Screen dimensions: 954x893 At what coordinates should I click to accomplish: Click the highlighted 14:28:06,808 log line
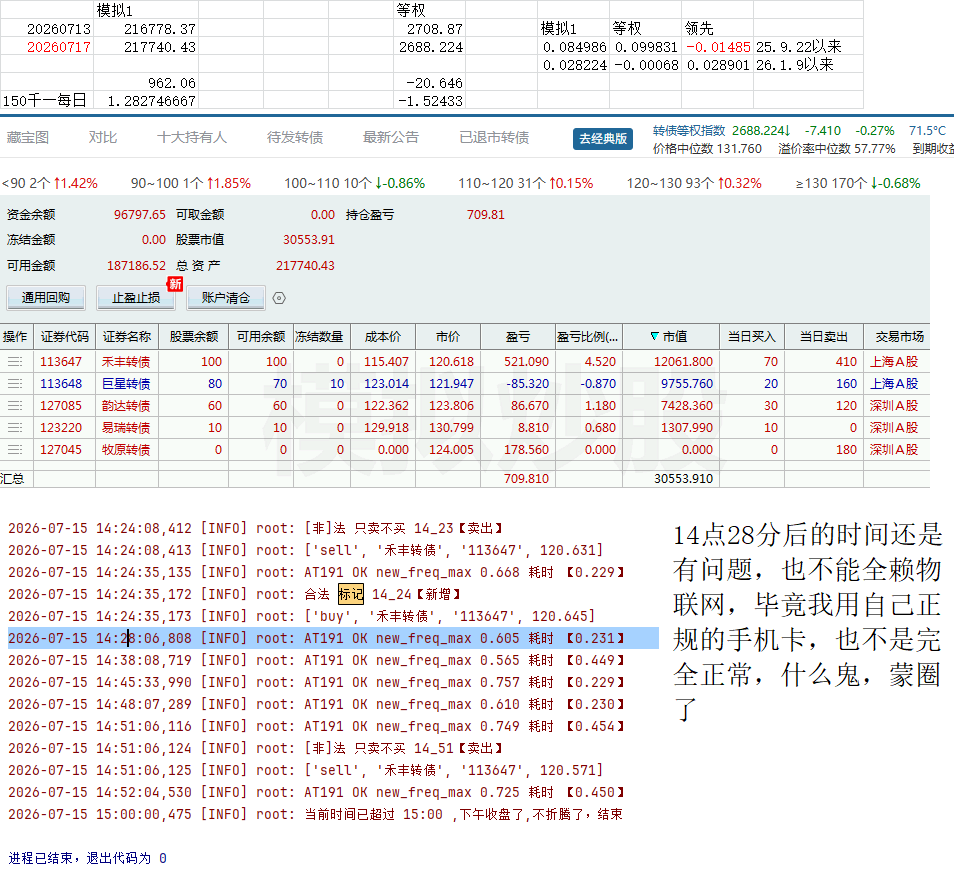pos(333,638)
